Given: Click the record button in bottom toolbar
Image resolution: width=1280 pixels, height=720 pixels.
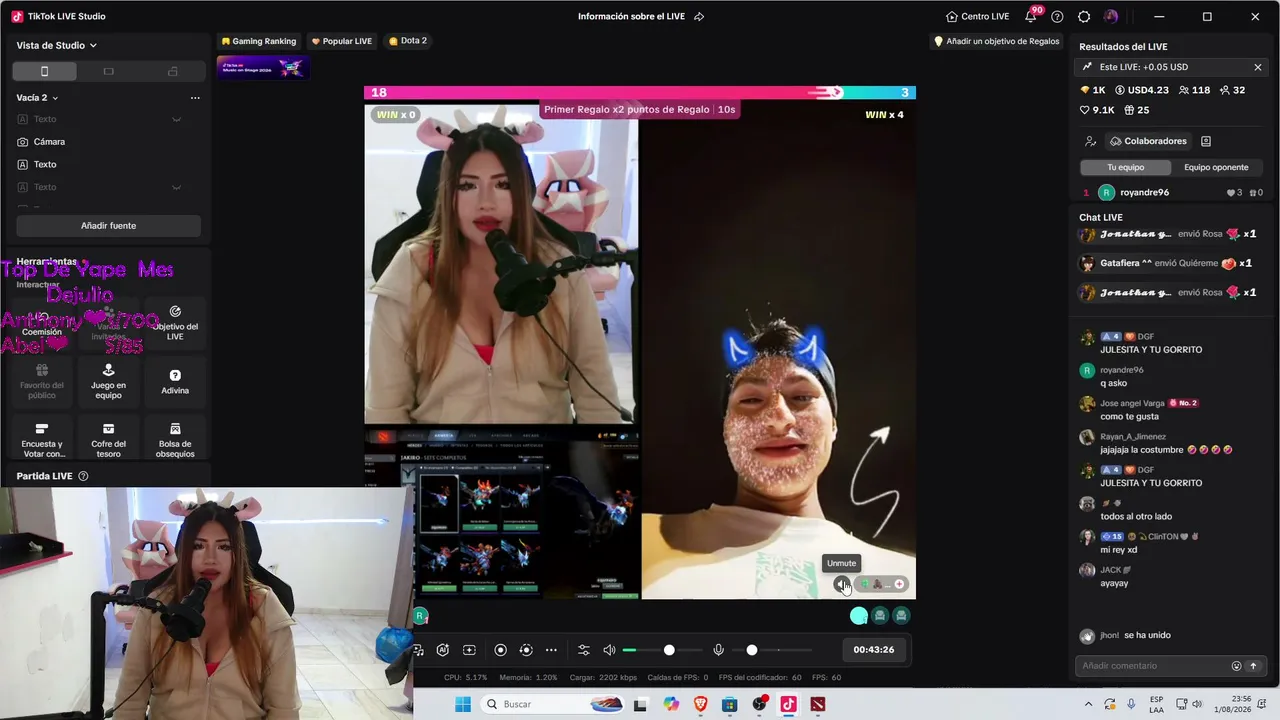Looking at the screenshot, I should pos(501,650).
